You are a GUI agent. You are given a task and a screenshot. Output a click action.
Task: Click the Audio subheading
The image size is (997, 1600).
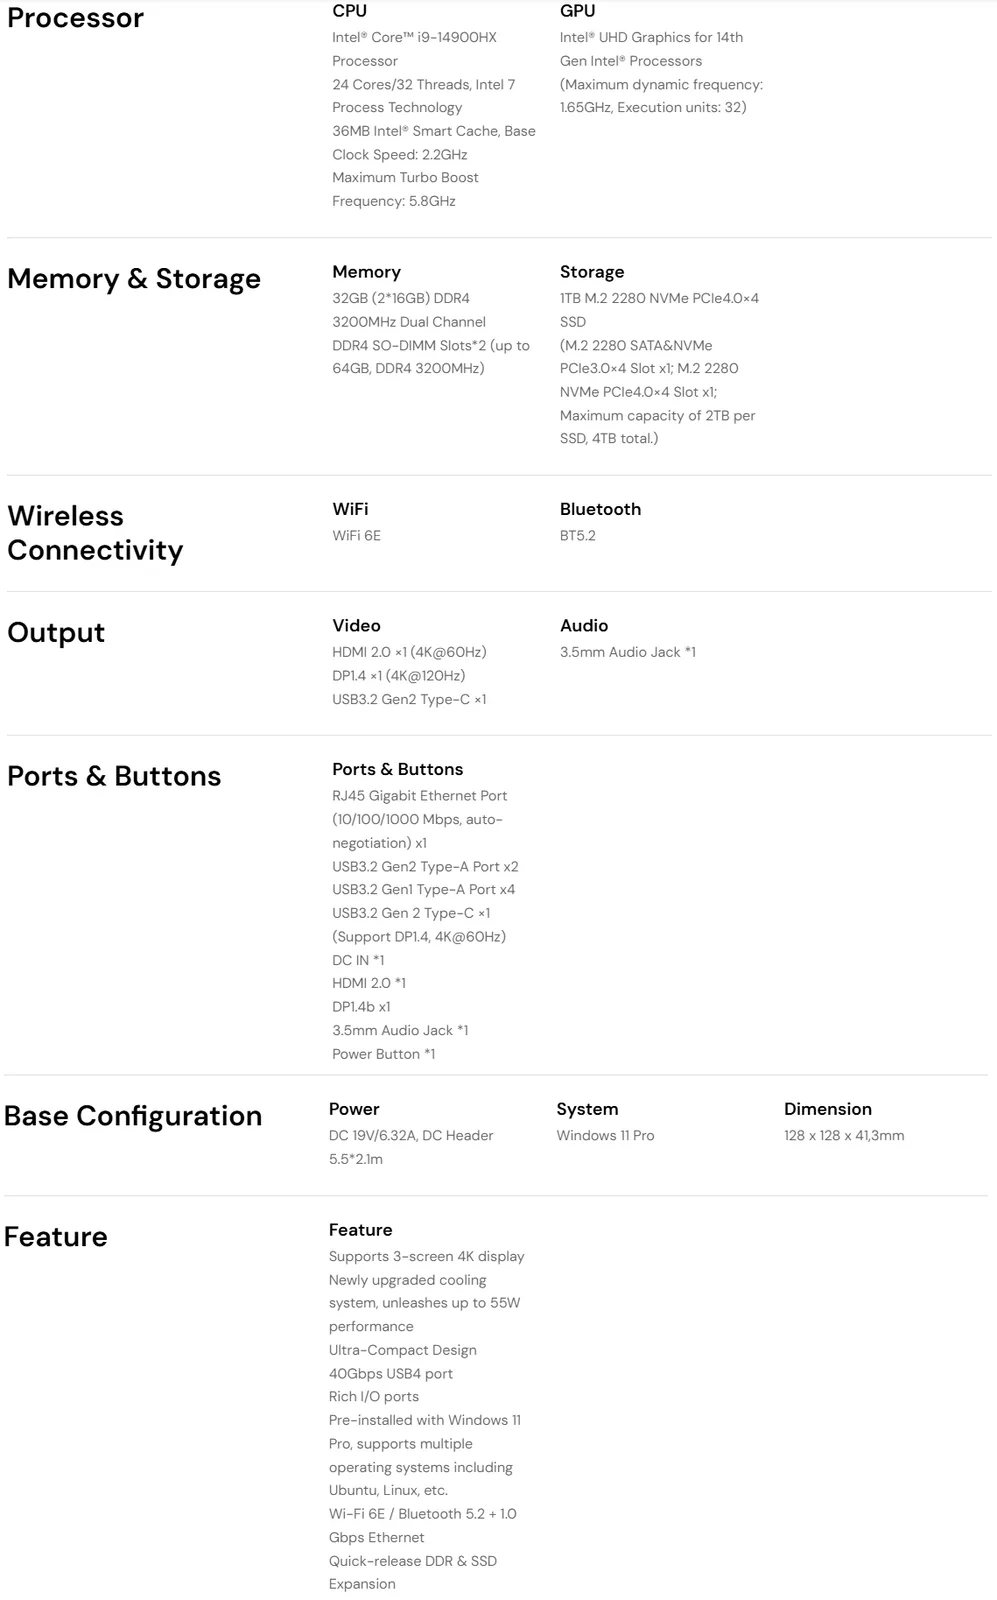click(x=584, y=626)
